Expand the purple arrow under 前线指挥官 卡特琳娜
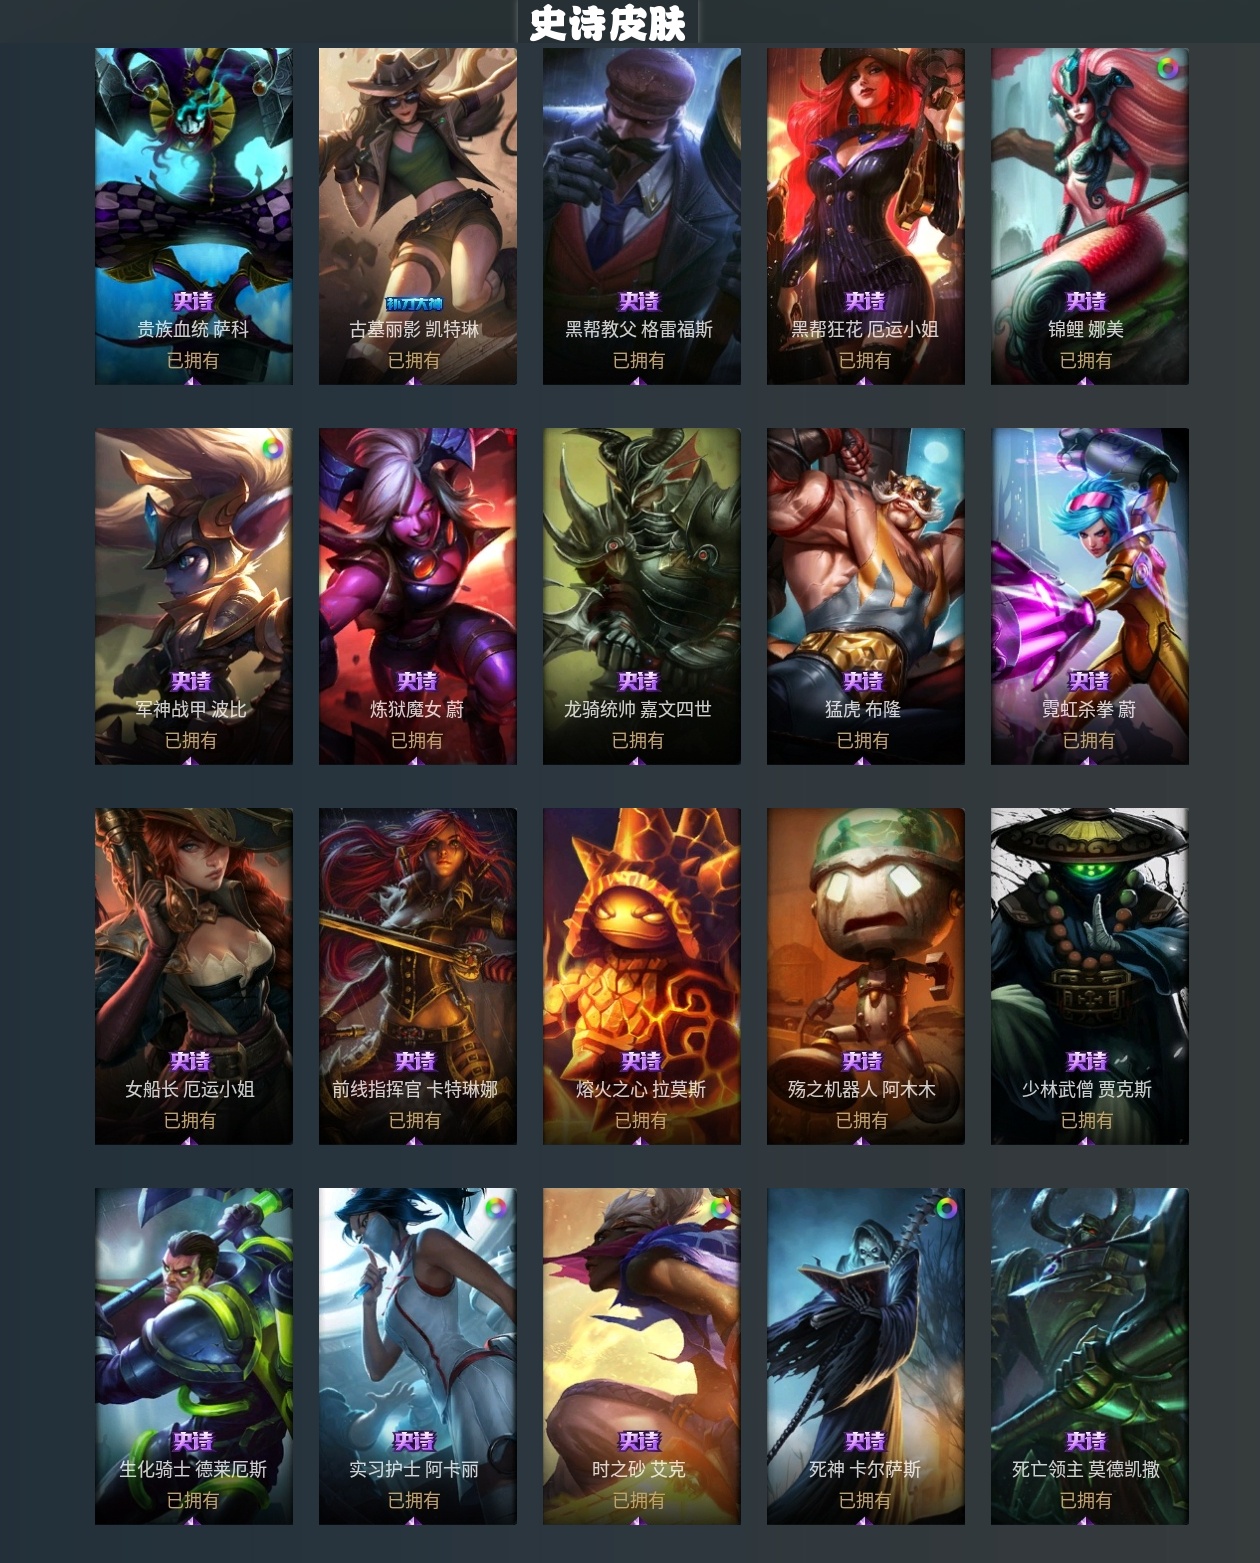The width and height of the screenshot is (1260, 1563). tap(415, 1140)
